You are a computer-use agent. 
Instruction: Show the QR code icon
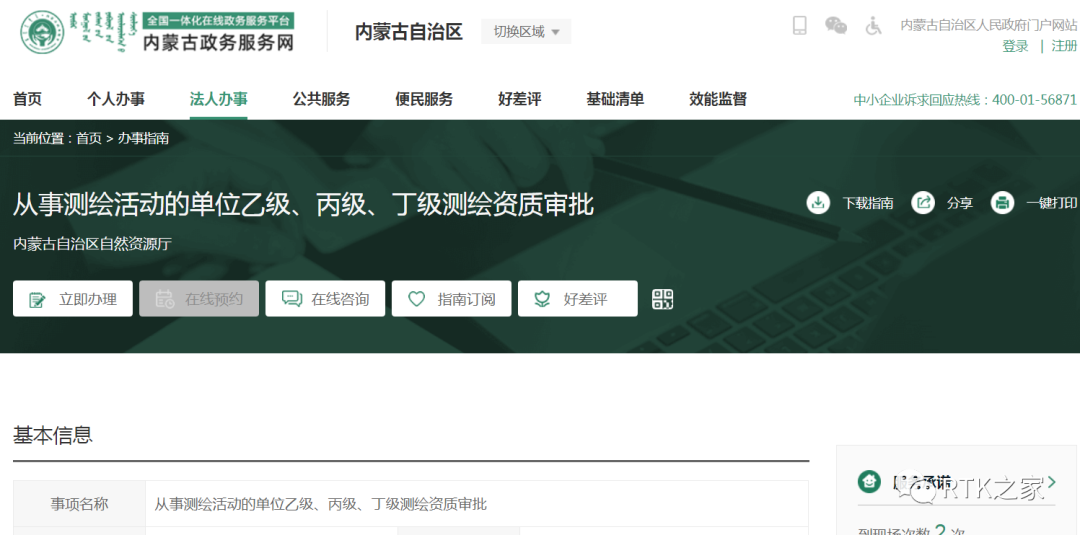click(x=662, y=299)
